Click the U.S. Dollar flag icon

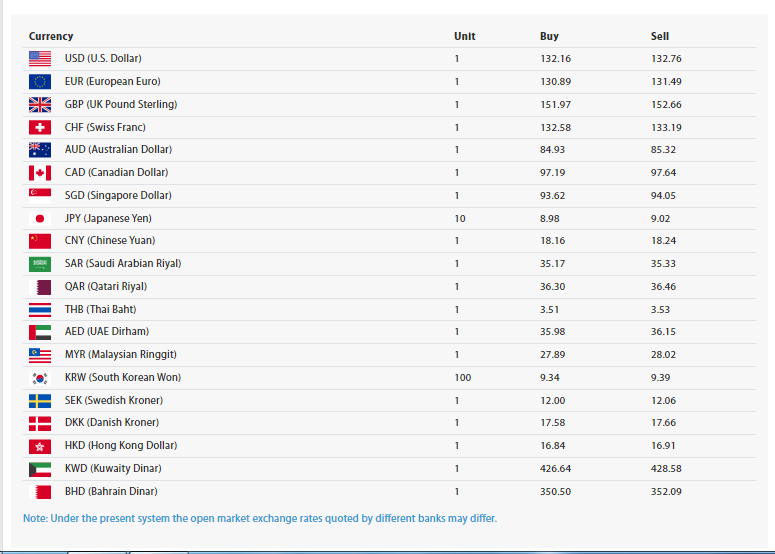click(40, 59)
